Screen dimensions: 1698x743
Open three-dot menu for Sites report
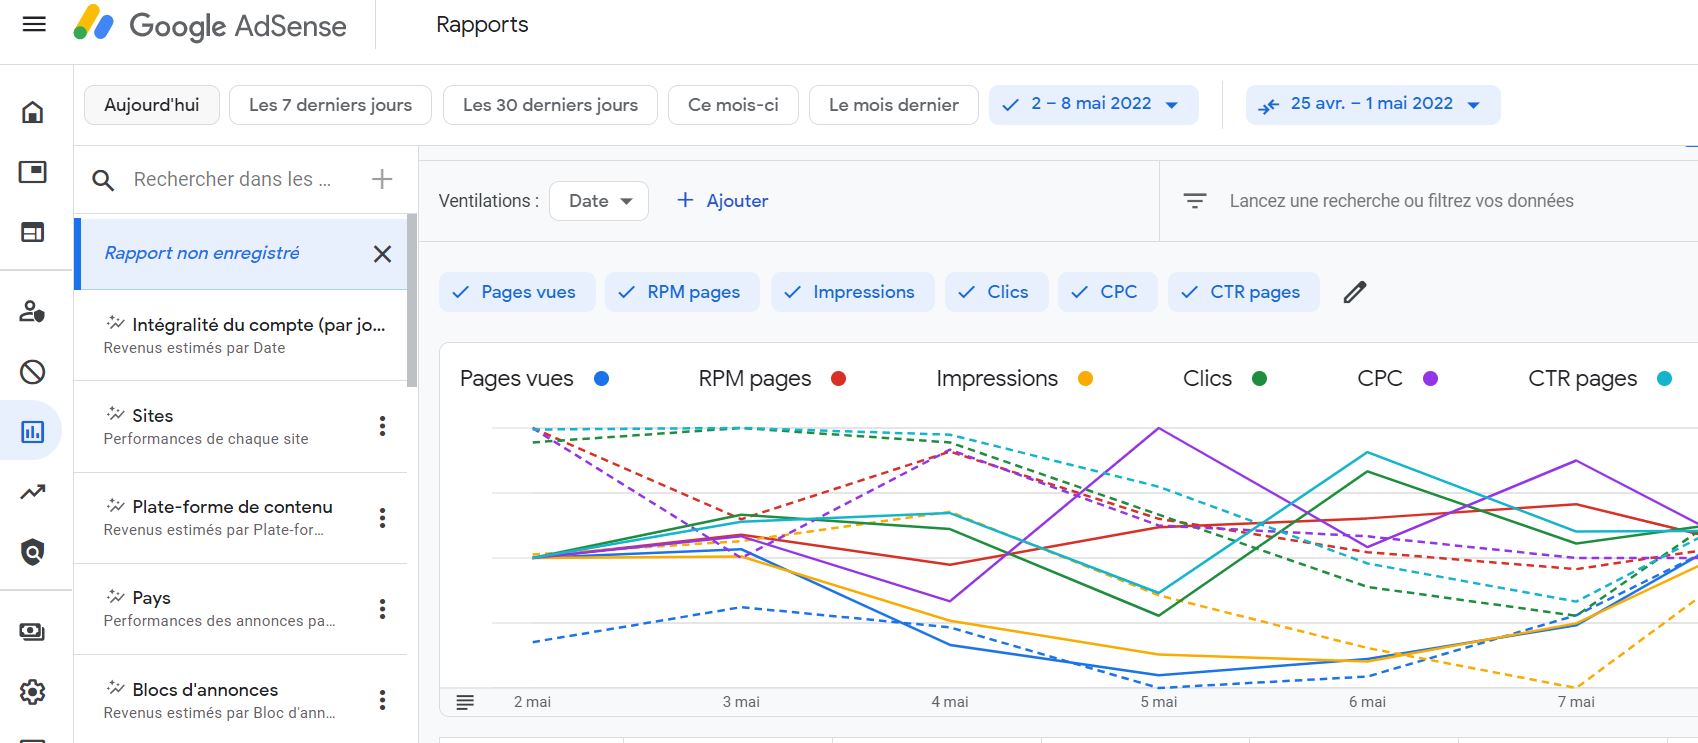382,426
